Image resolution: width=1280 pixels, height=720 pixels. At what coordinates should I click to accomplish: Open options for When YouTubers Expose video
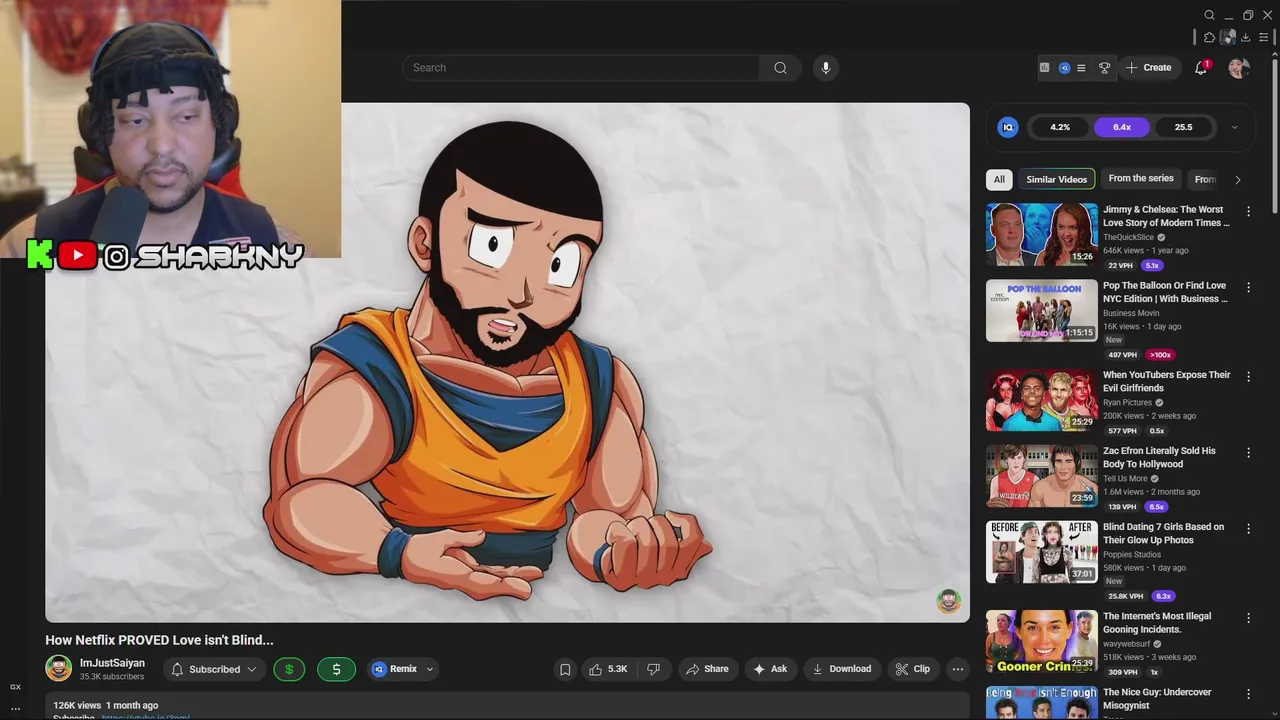1248,376
